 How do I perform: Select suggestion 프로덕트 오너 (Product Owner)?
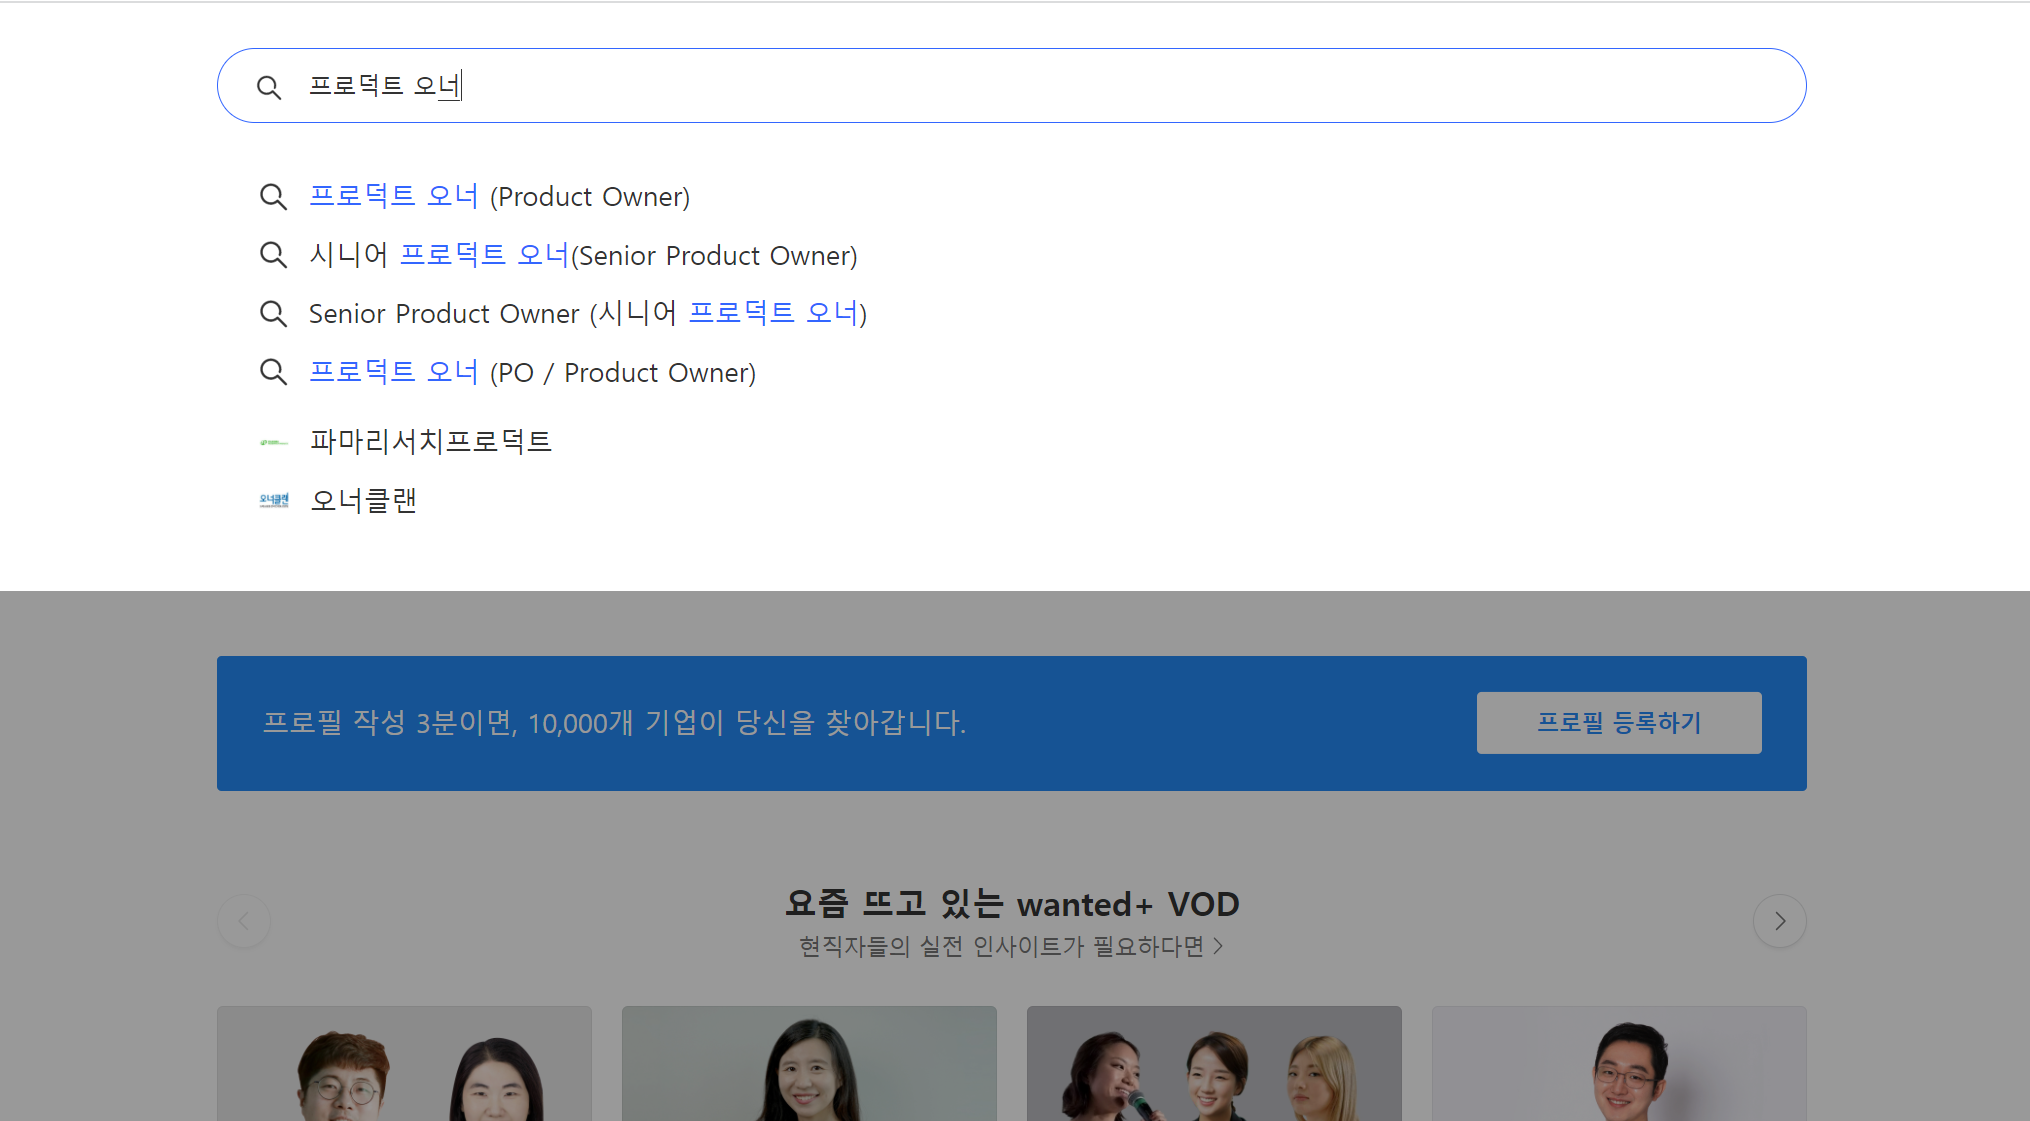499,196
